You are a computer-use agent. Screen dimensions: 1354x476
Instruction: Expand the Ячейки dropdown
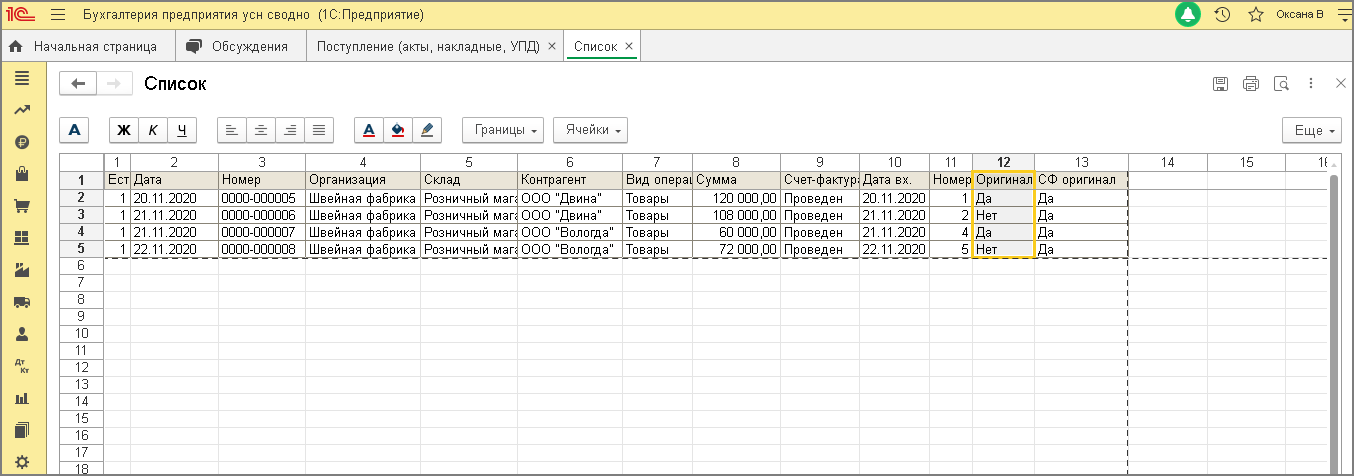[590, 130]
